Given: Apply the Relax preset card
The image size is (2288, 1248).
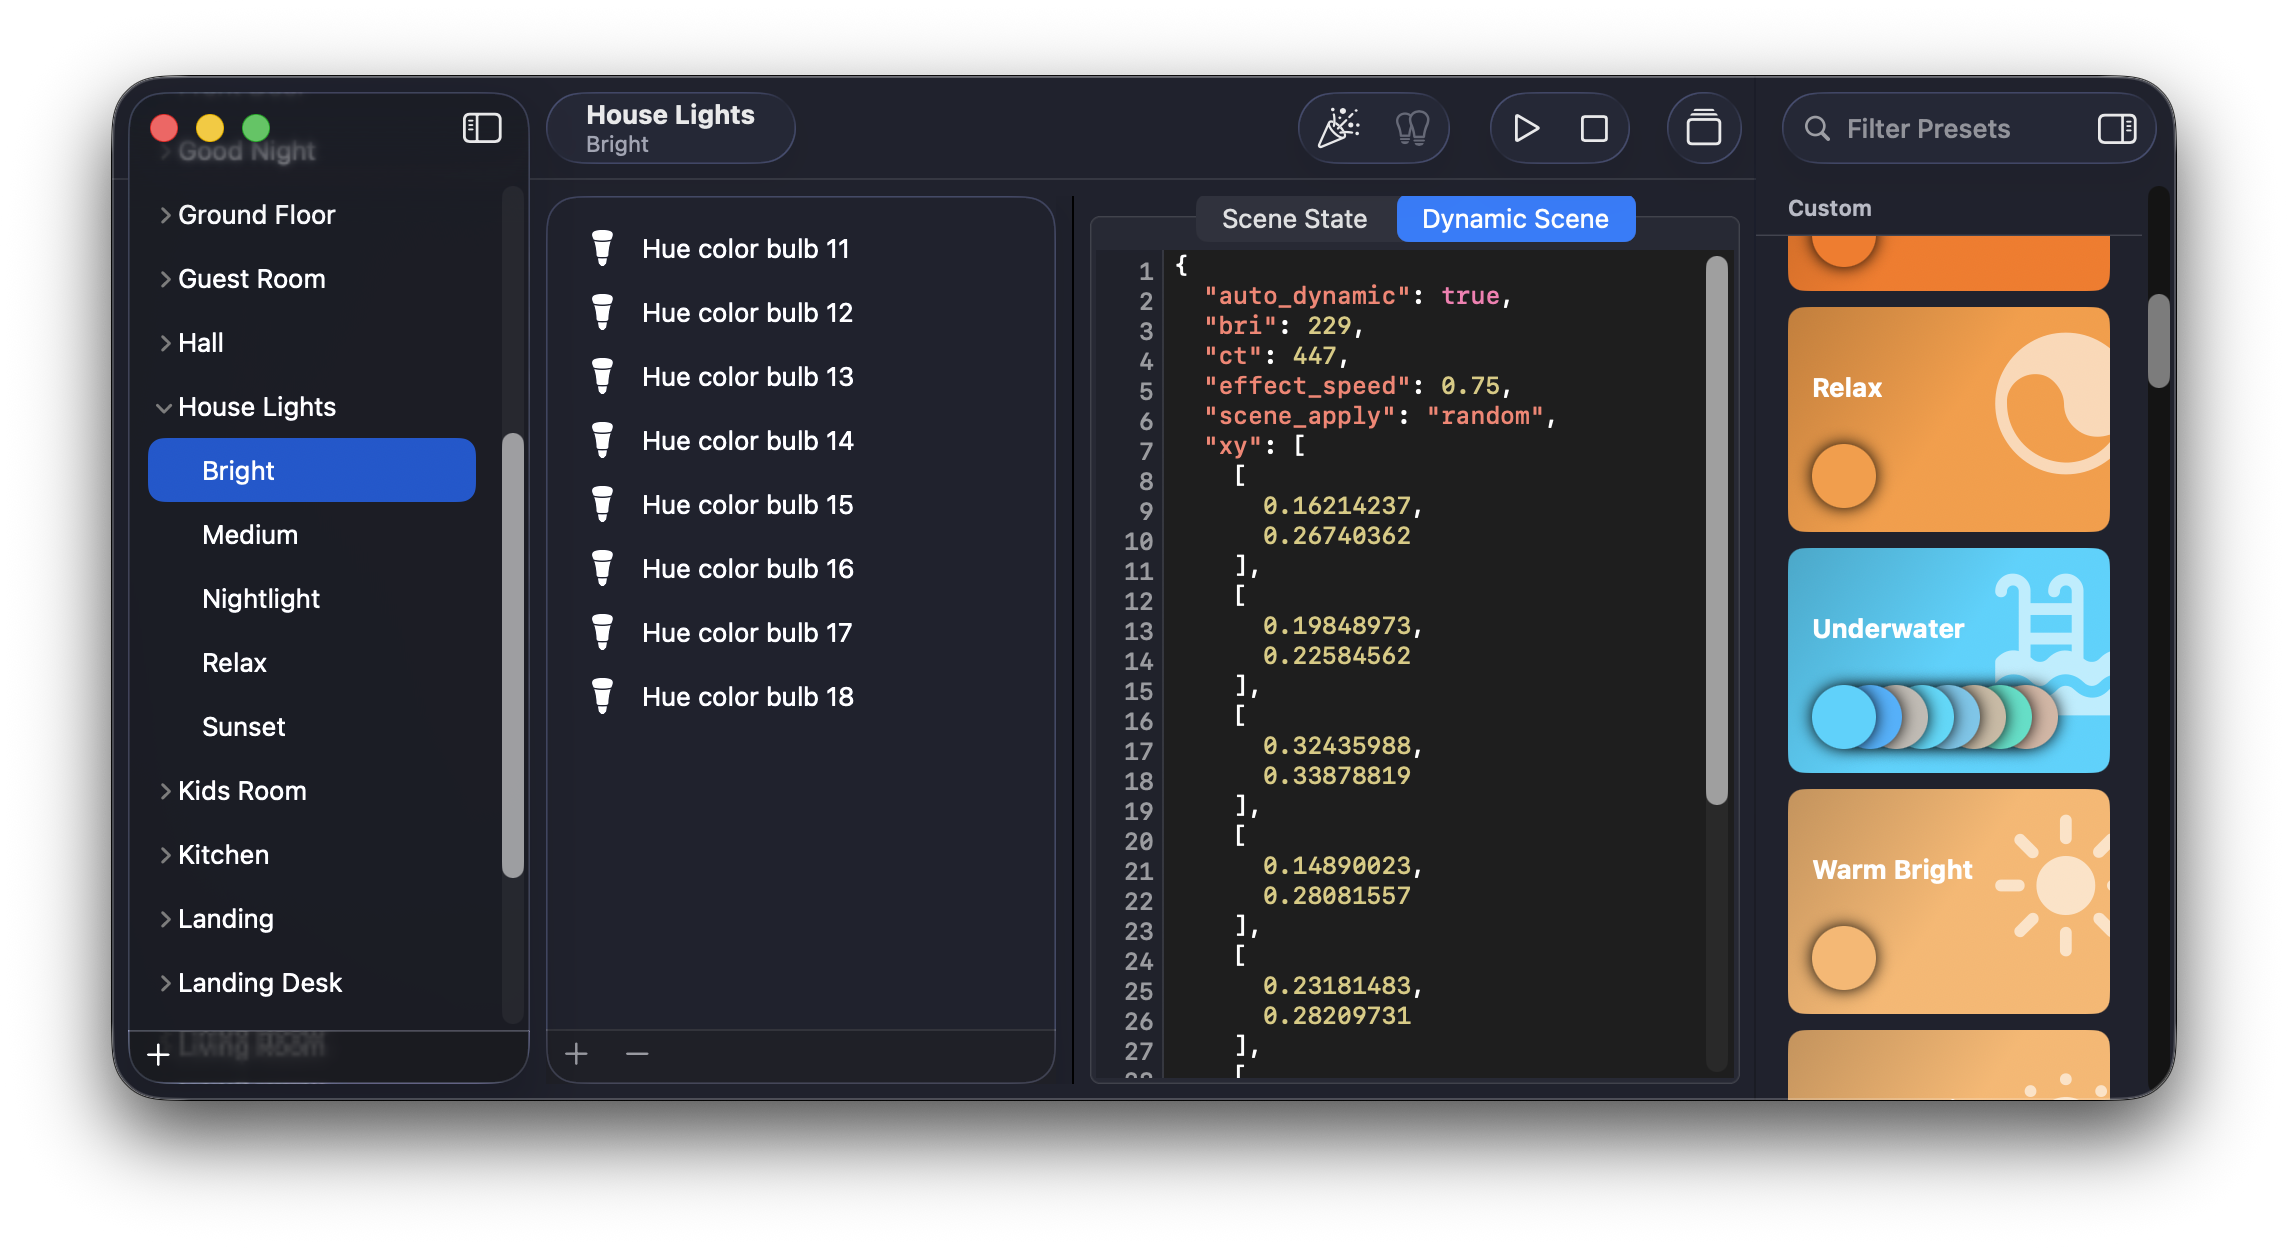Looking at the screenshot, I should tap(1948, 419).
